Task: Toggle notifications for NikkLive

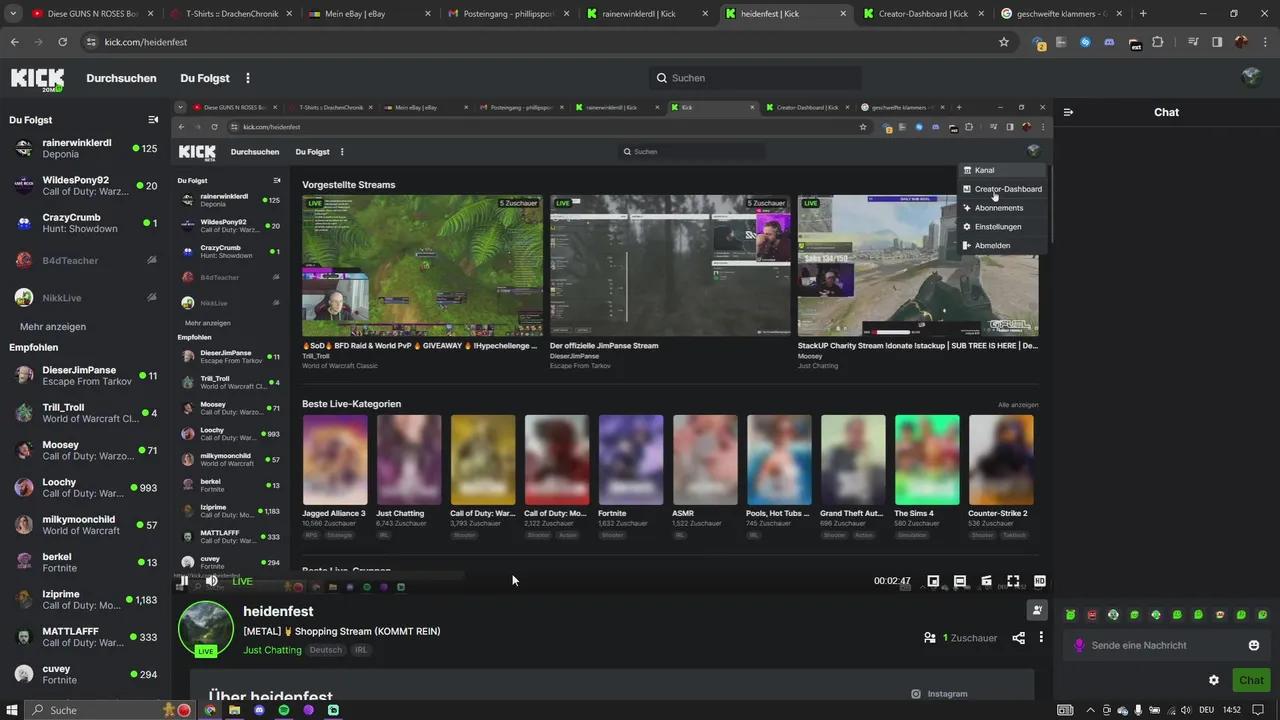Action: pos(152,297)
